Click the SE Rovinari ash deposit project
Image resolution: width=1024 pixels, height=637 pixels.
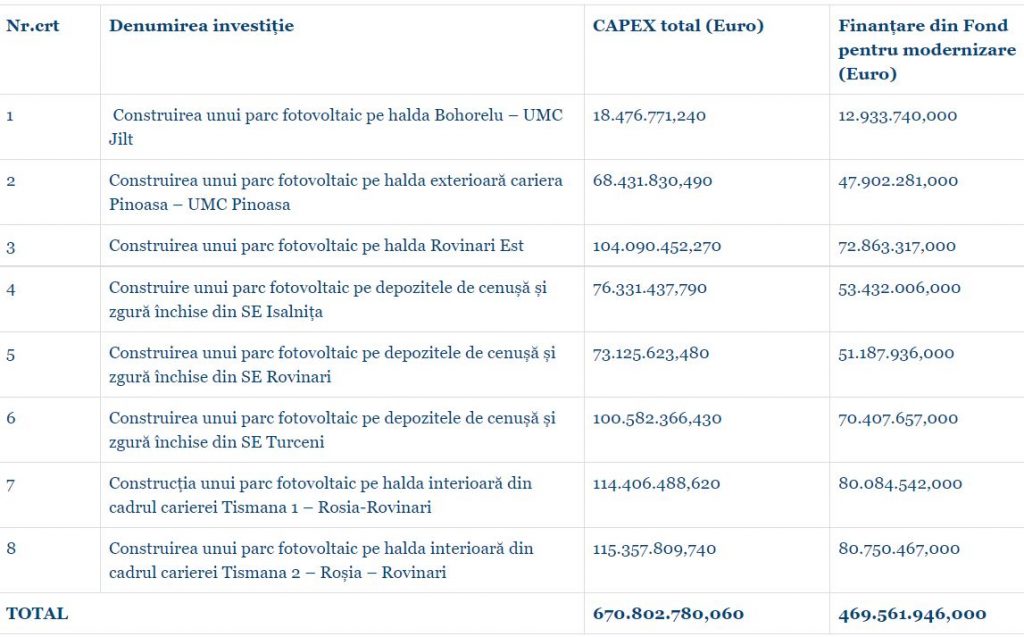(x=334, y=364)
